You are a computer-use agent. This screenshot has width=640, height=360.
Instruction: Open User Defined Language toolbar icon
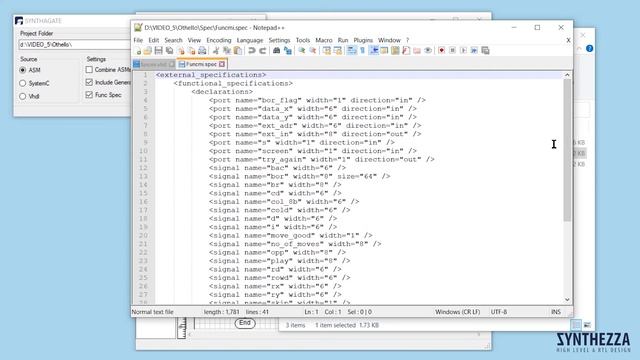384,51
